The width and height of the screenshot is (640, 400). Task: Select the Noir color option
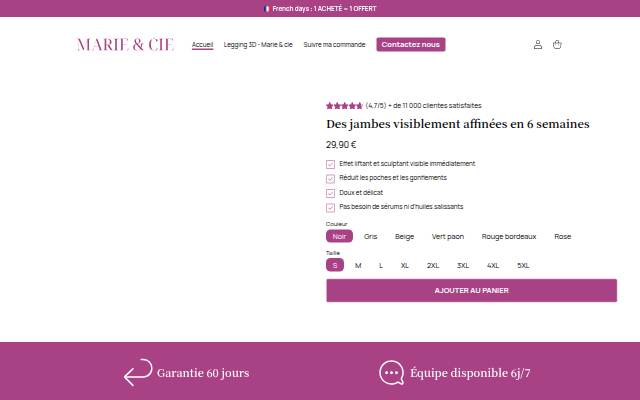[339, 236]
